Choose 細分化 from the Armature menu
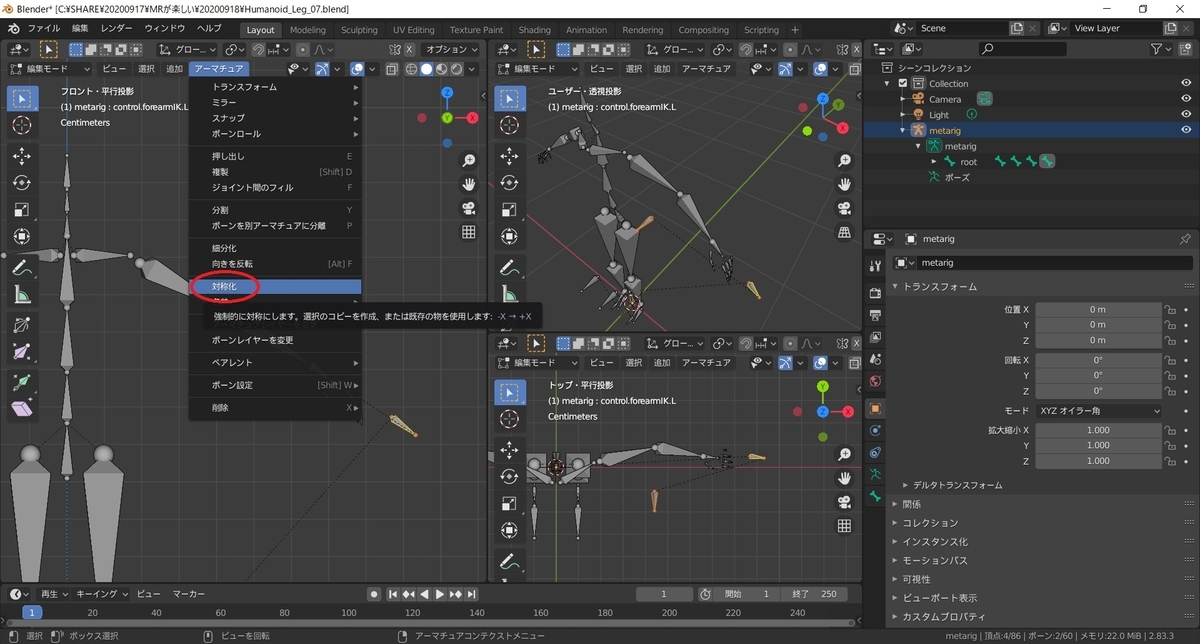 (x=275, y=248)
